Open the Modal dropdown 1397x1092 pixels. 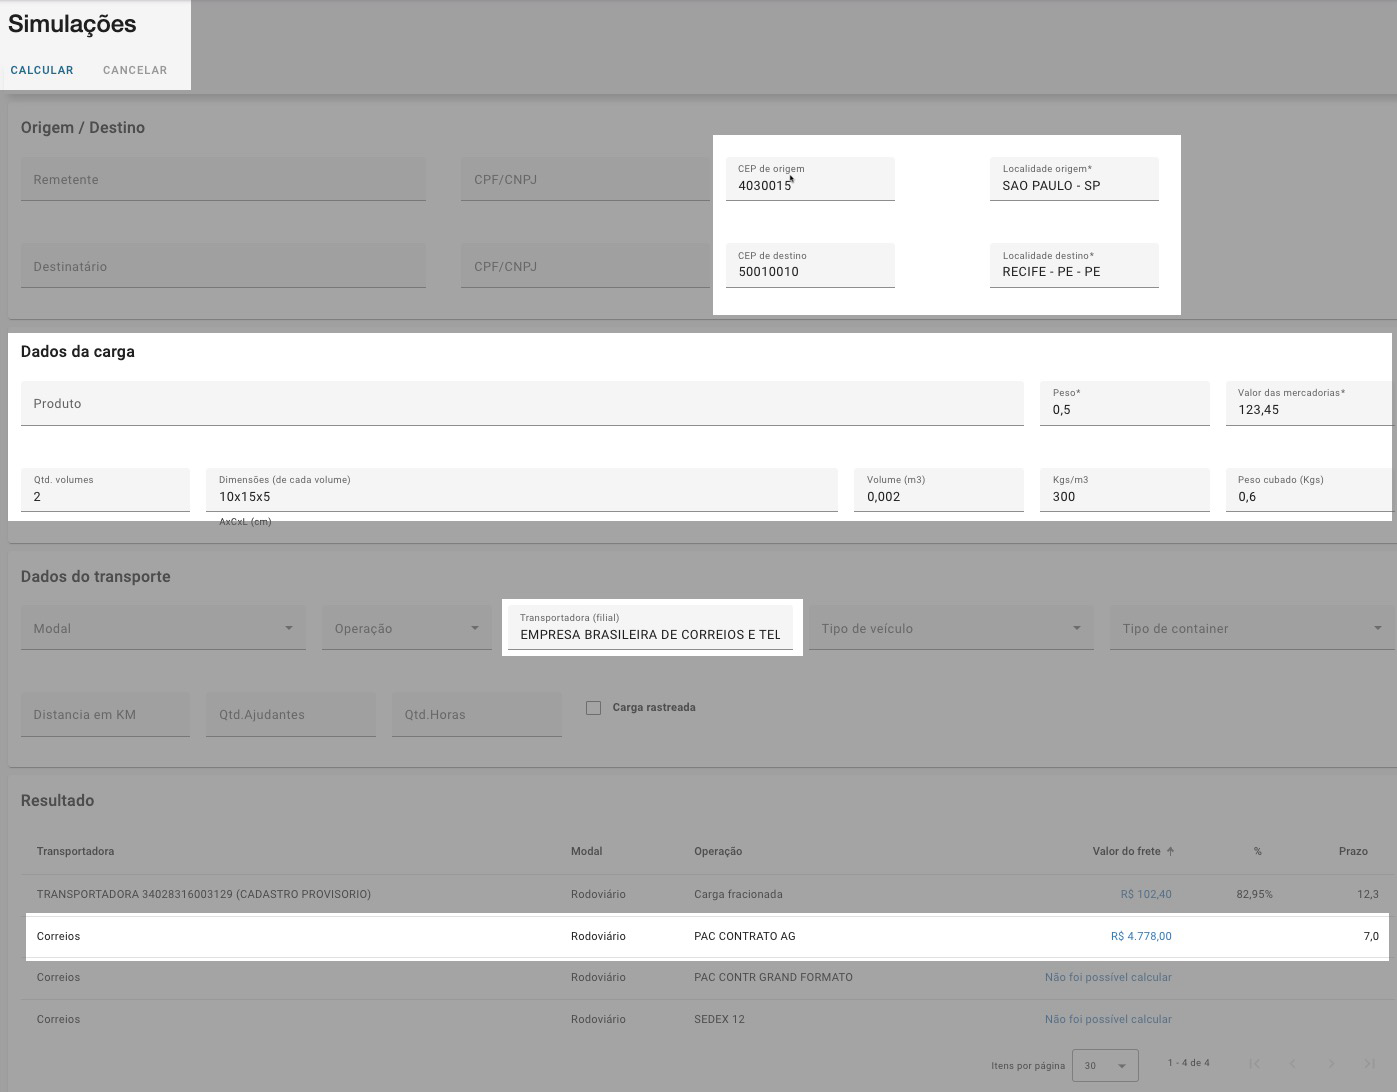point(163,628)
